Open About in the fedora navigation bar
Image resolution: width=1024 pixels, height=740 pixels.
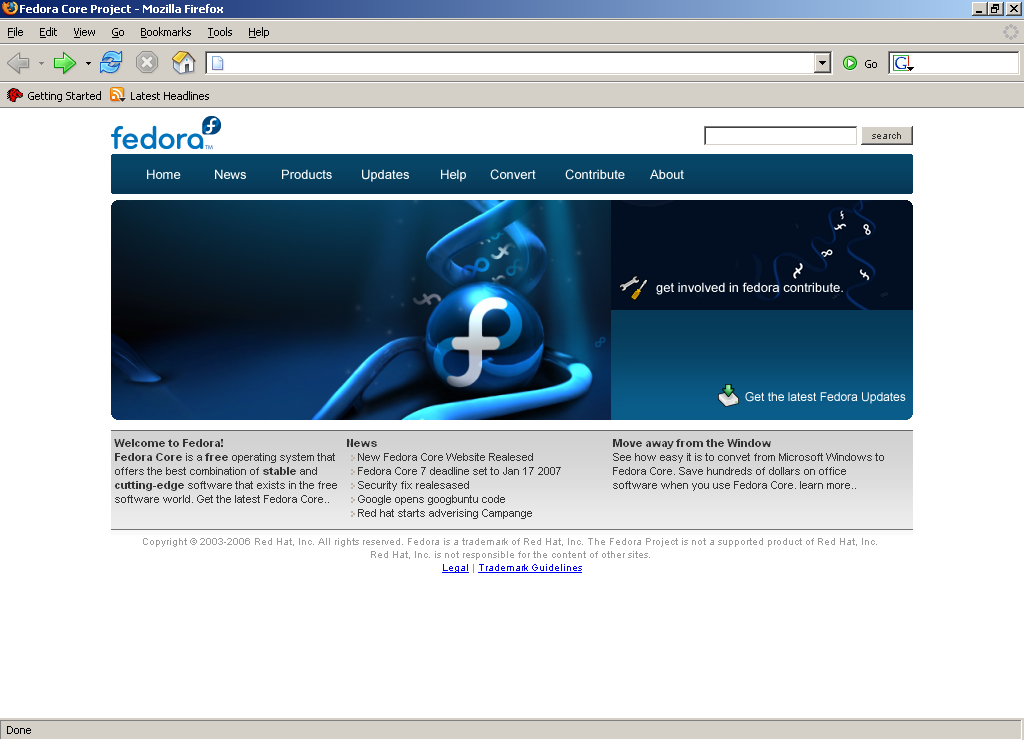tap(667, 174)
